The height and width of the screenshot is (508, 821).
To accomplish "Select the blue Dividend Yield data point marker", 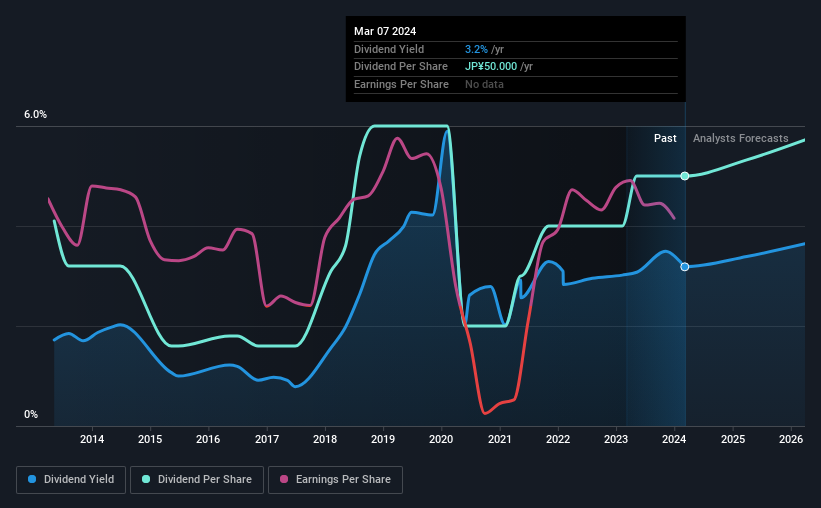I will click(x=685, y=267).
